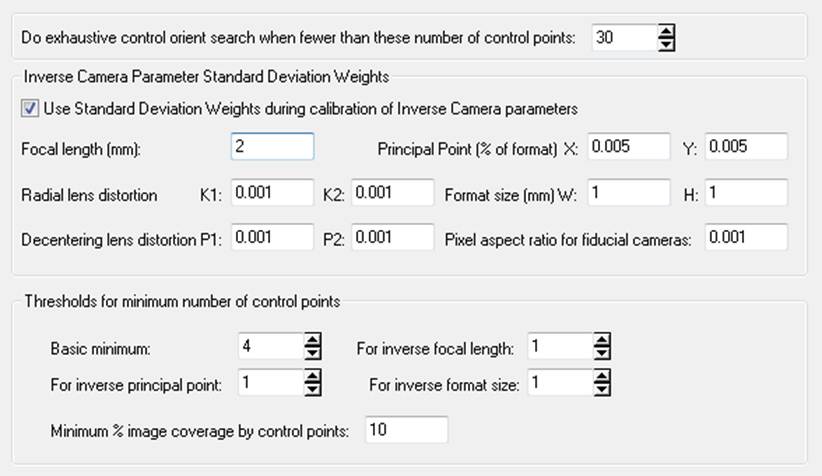Increase the inverse principal point threshold
Screen dimensions: 822x476
[x=313, y=377]
